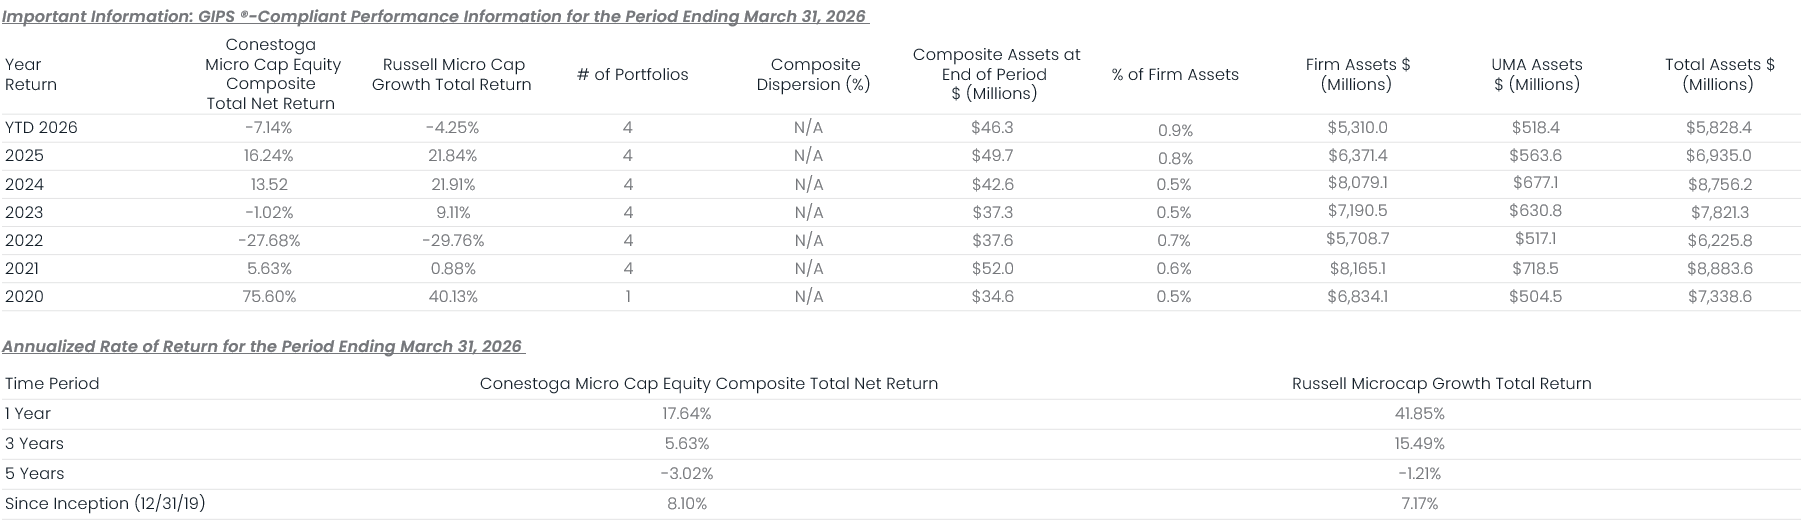1801x522 pixels.
Task: Select the '5 Years' row label
Action: click(35, 473)
